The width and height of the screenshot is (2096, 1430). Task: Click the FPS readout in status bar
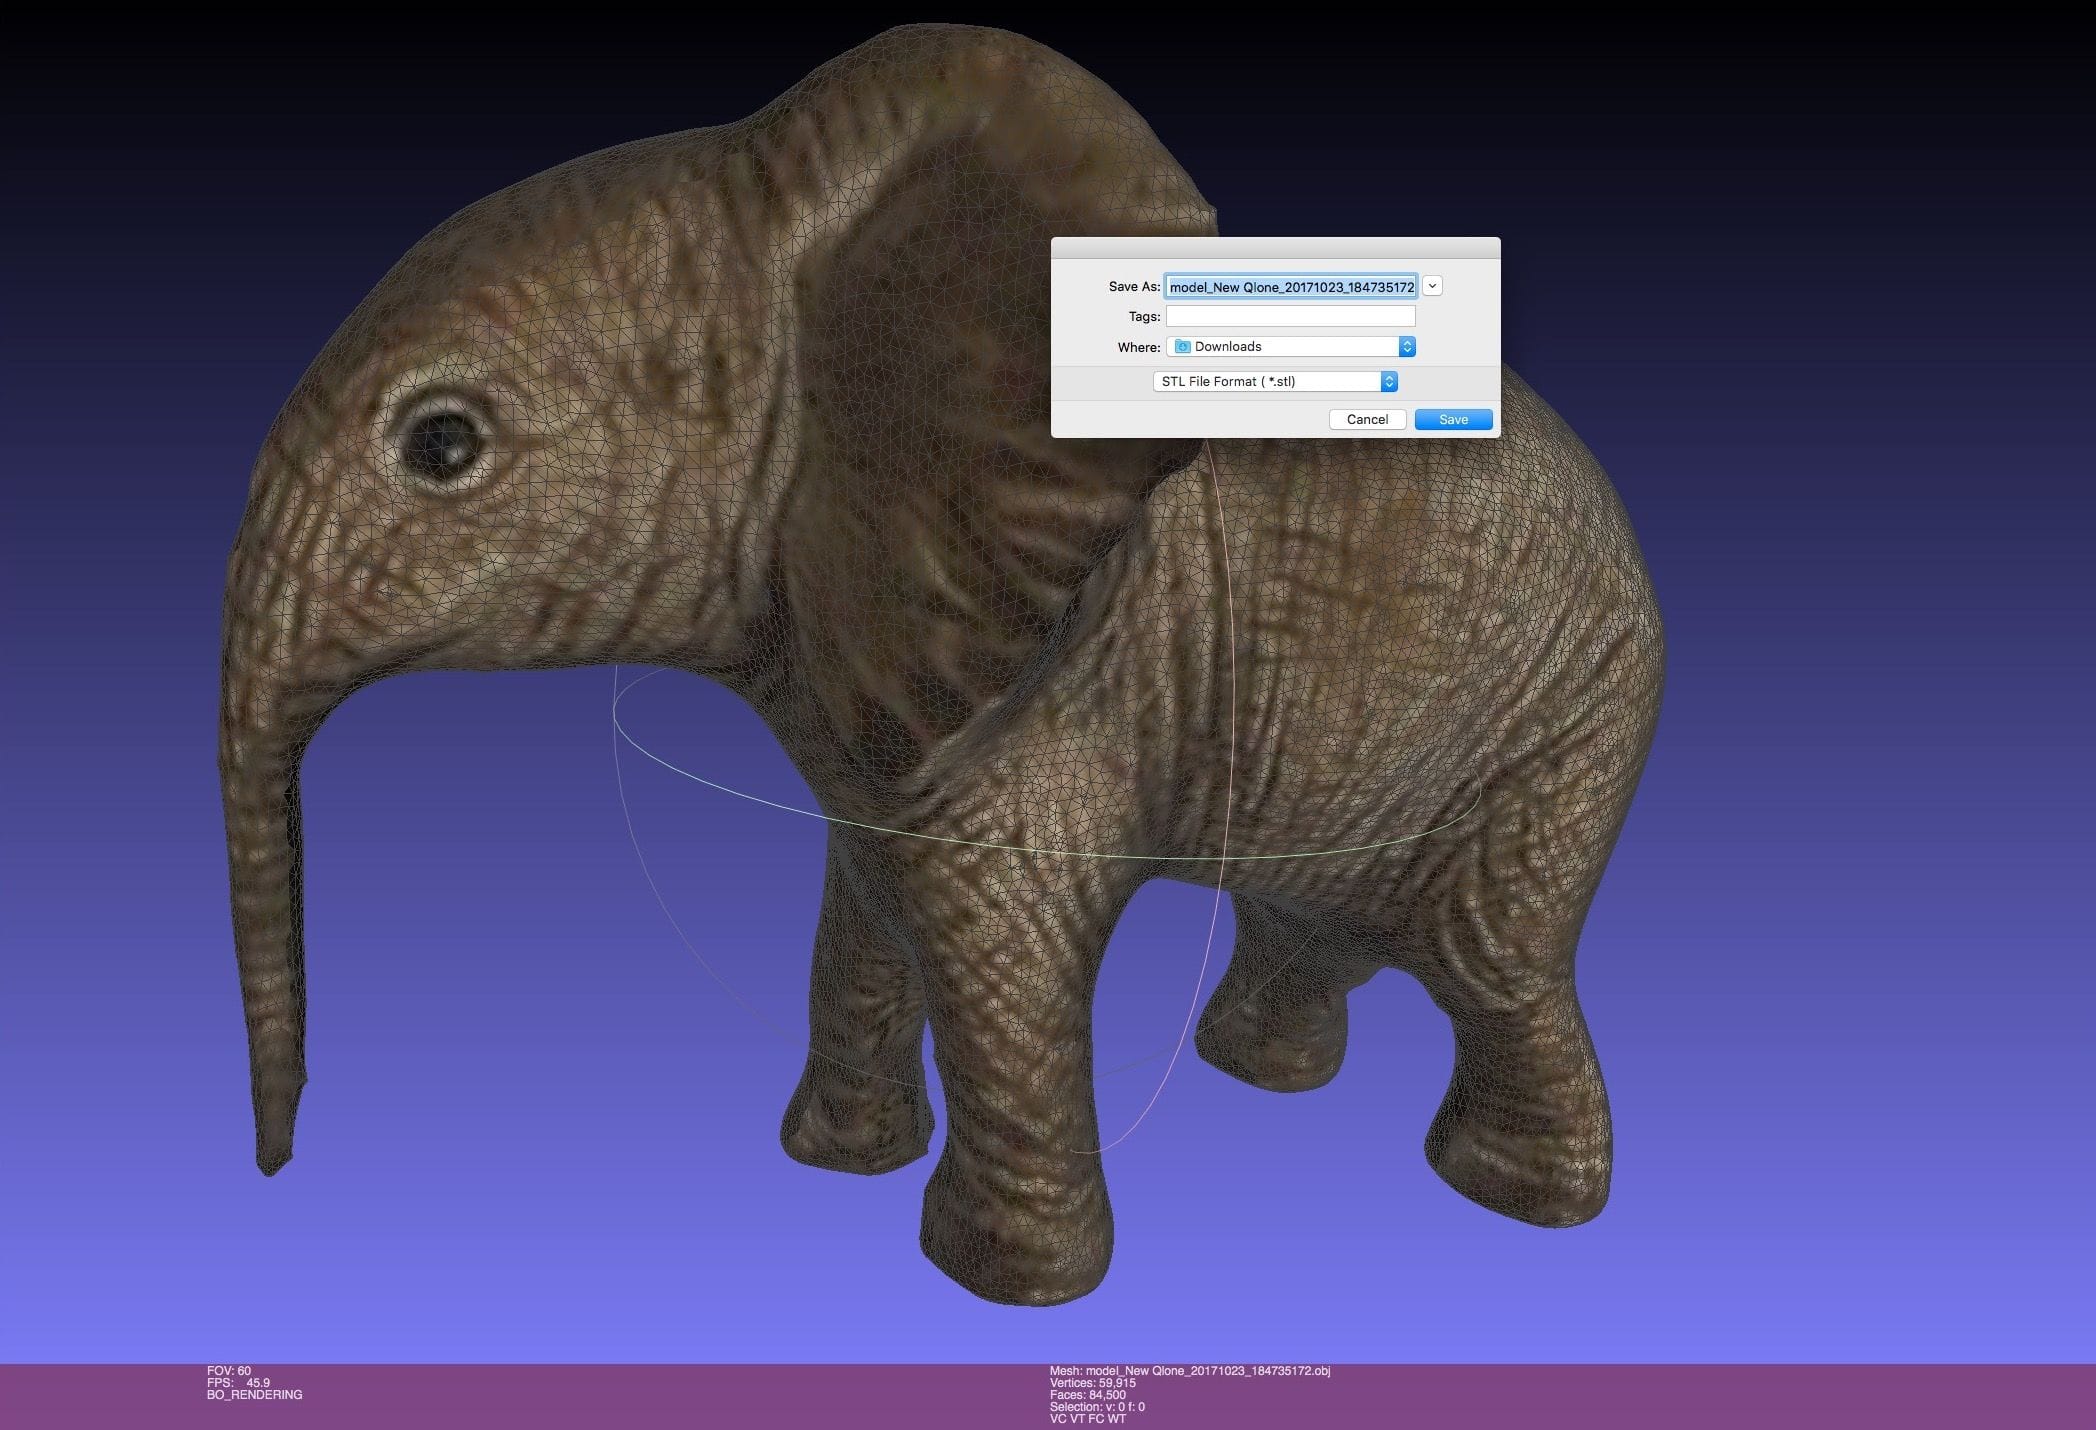click(x=238, y=1383)
